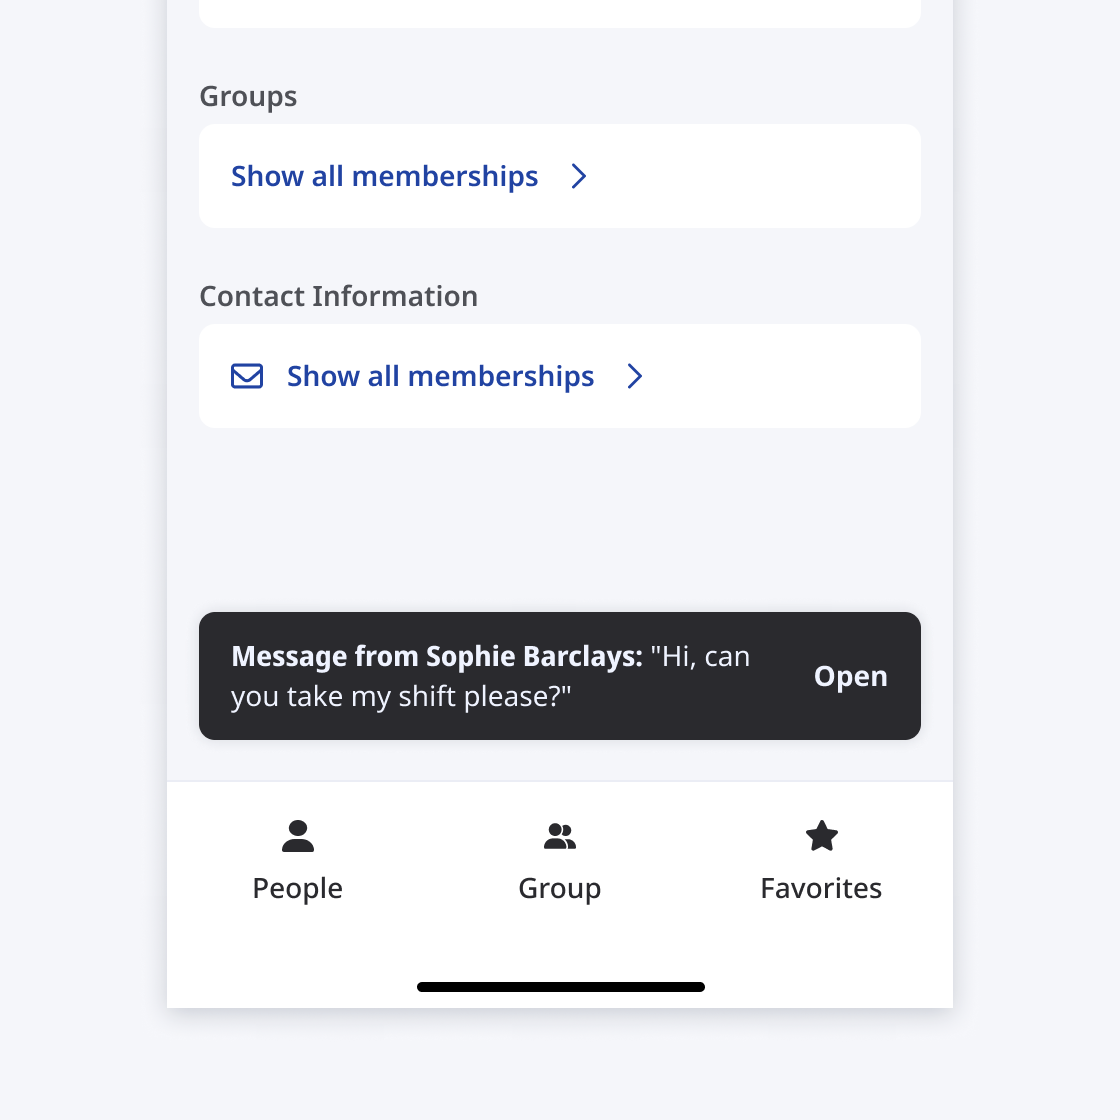Viewport: 1120px width, 1120px height.
Task: Click the partially visible card at top
Action: [560, 13]
